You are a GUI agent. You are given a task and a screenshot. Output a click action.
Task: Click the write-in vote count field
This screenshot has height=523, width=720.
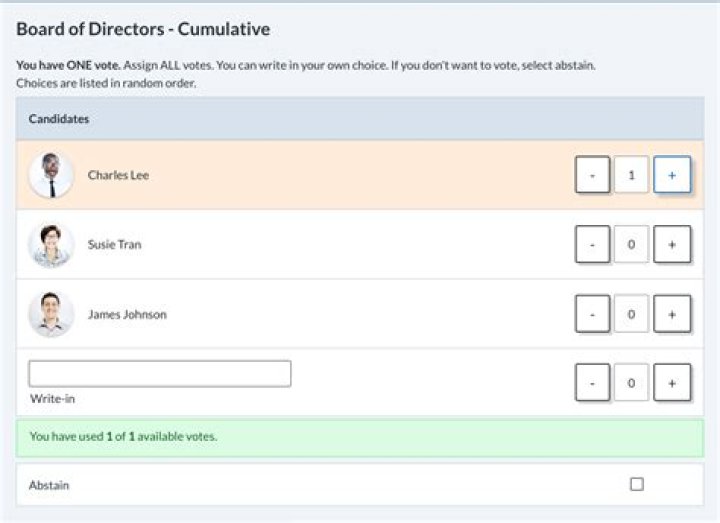coord(631,382)
